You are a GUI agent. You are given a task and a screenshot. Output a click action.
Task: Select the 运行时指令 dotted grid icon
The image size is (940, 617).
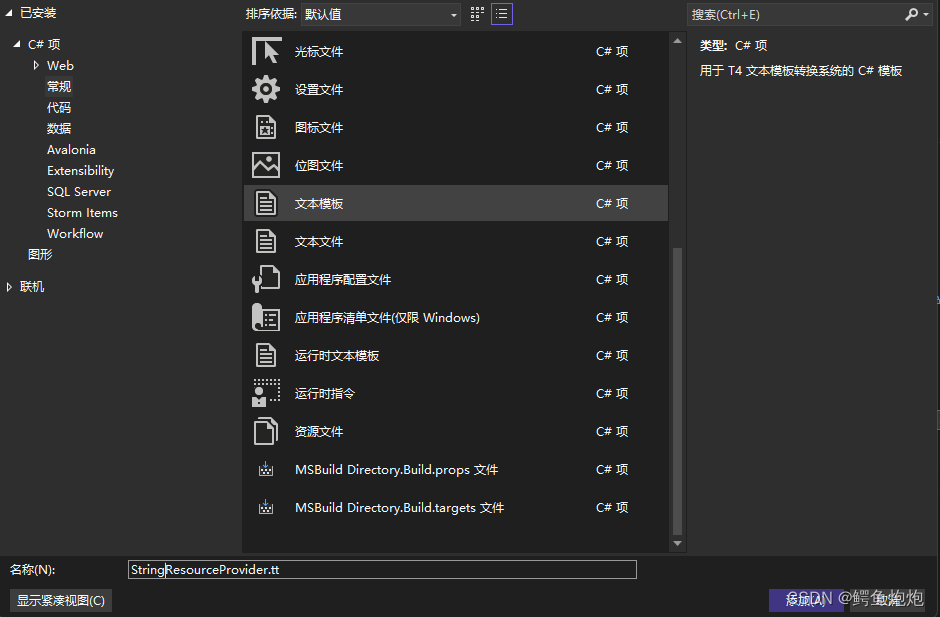click(x=265, y=392)
